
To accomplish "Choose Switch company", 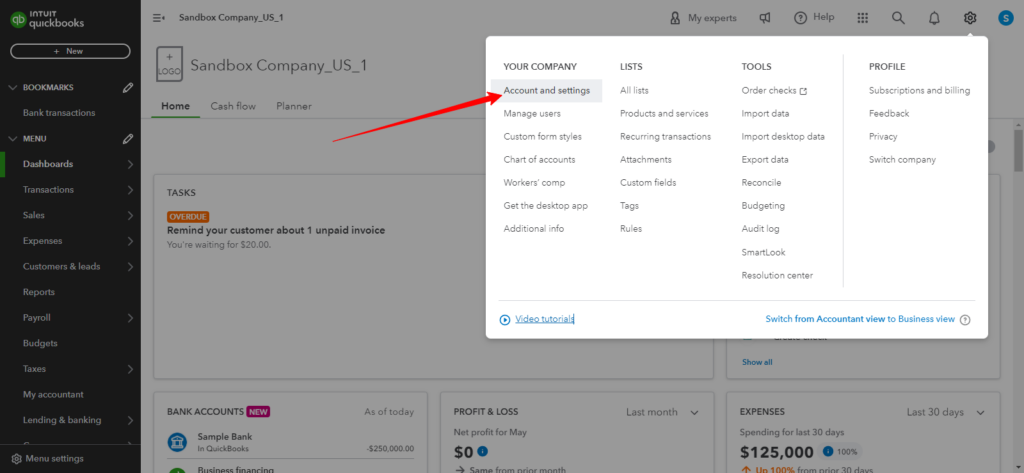I will pyautogui.click(x=902, y=159).
